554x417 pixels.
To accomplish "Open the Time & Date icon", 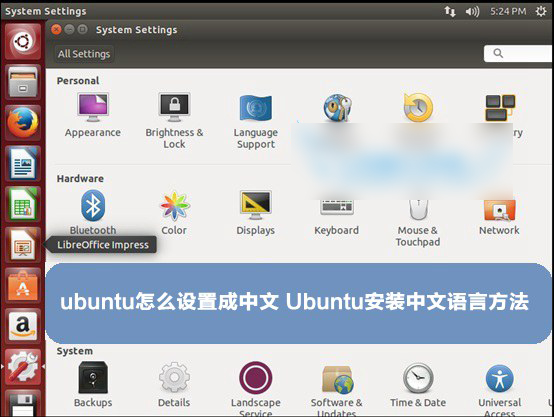I will [418, 378].
